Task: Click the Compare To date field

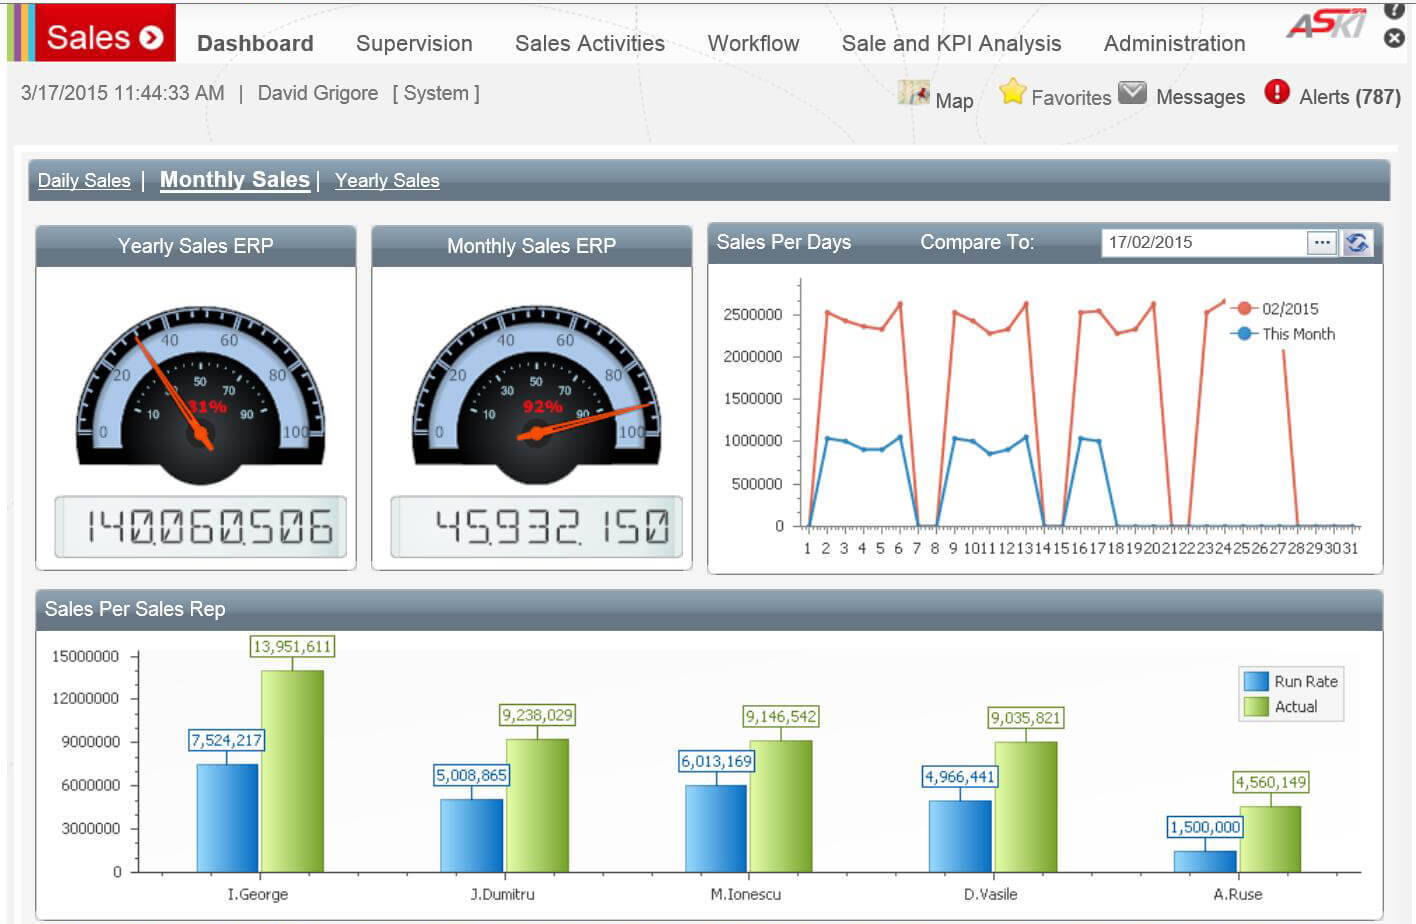Action: click(x=1203, y=243)
